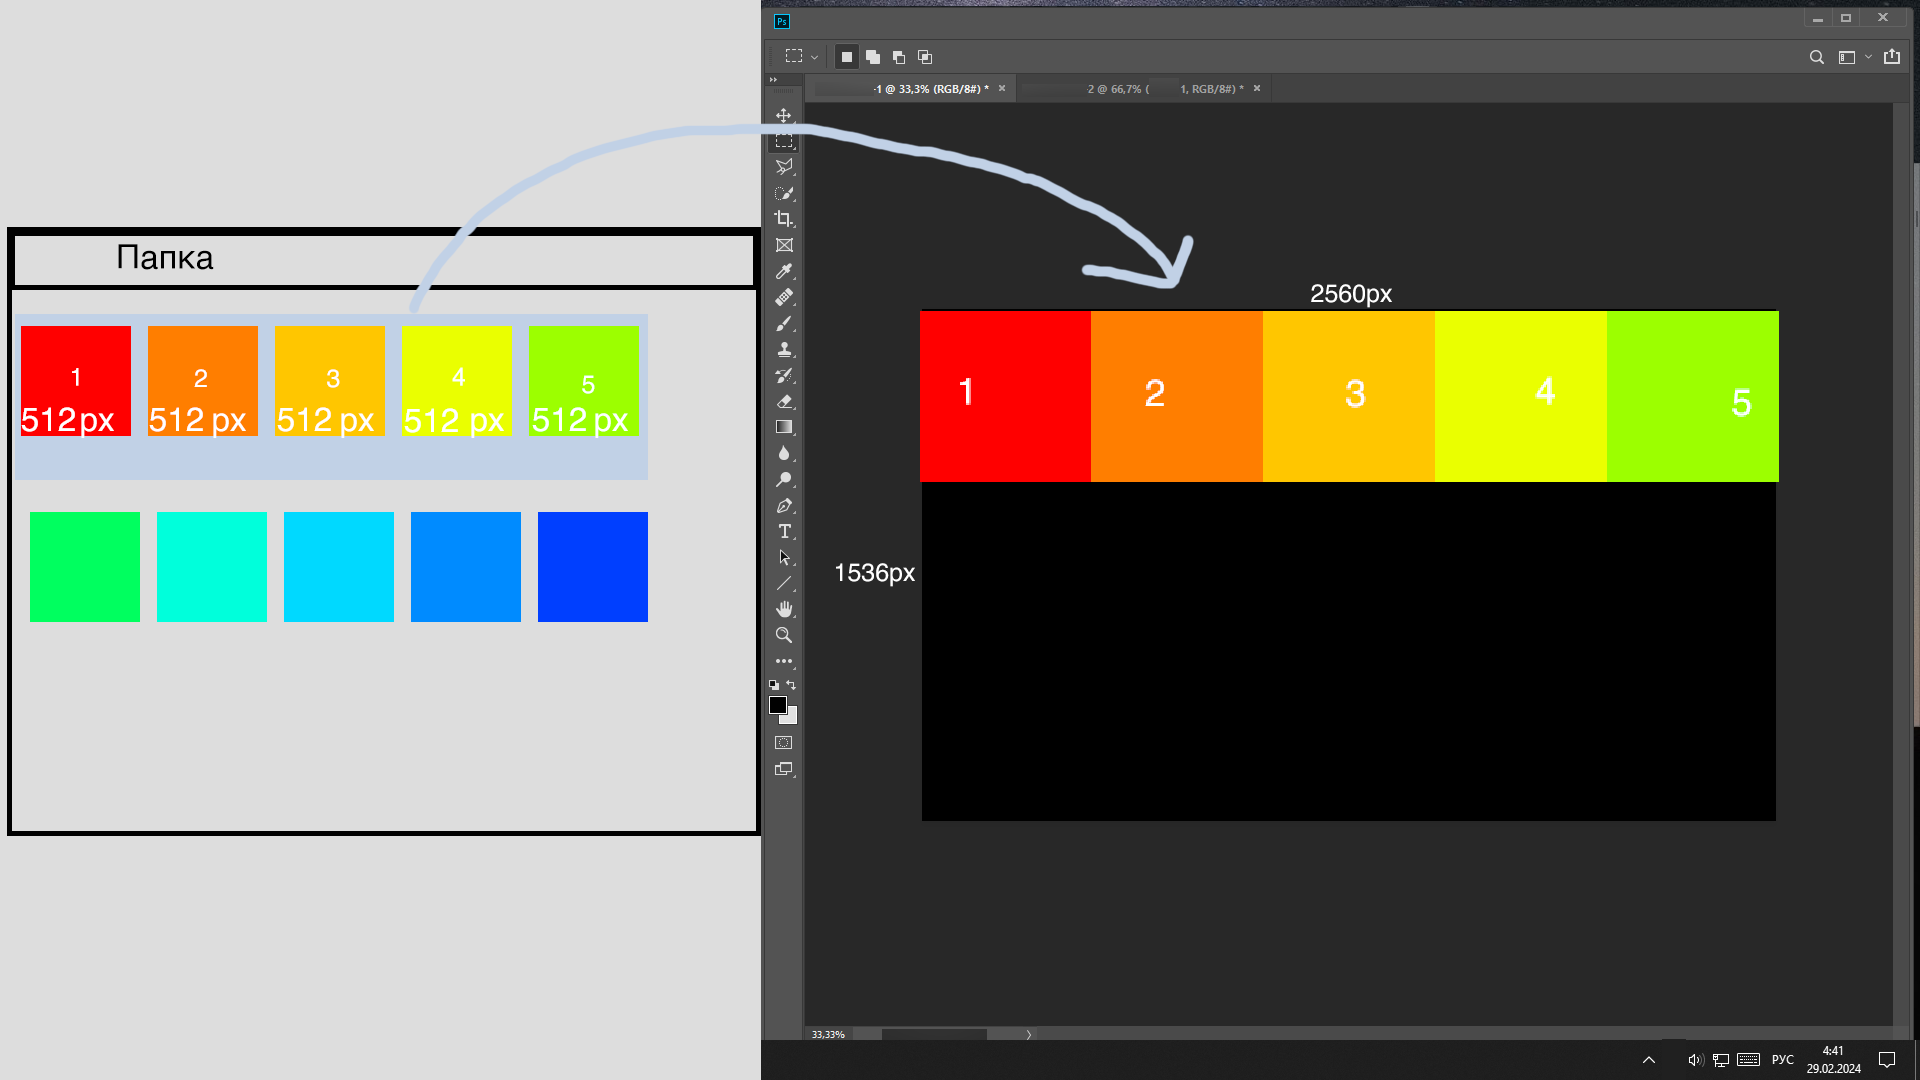Enable Intersect with selection mode

(x=925, y=57)
